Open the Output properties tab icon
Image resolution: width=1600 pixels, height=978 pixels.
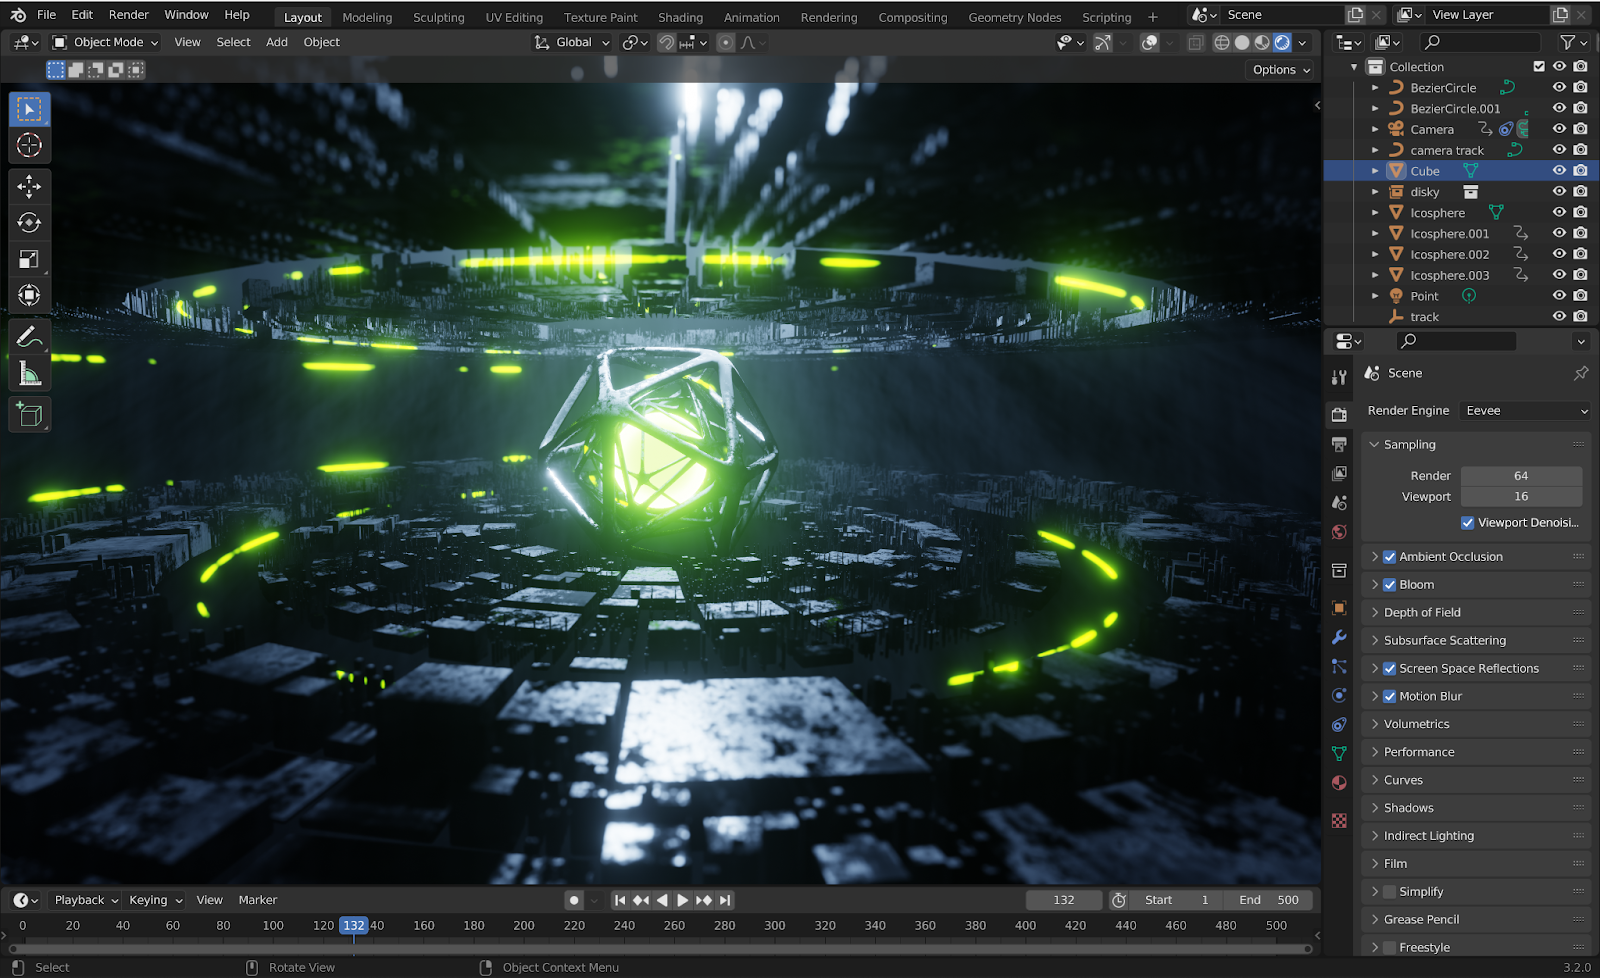(1339, 444)
